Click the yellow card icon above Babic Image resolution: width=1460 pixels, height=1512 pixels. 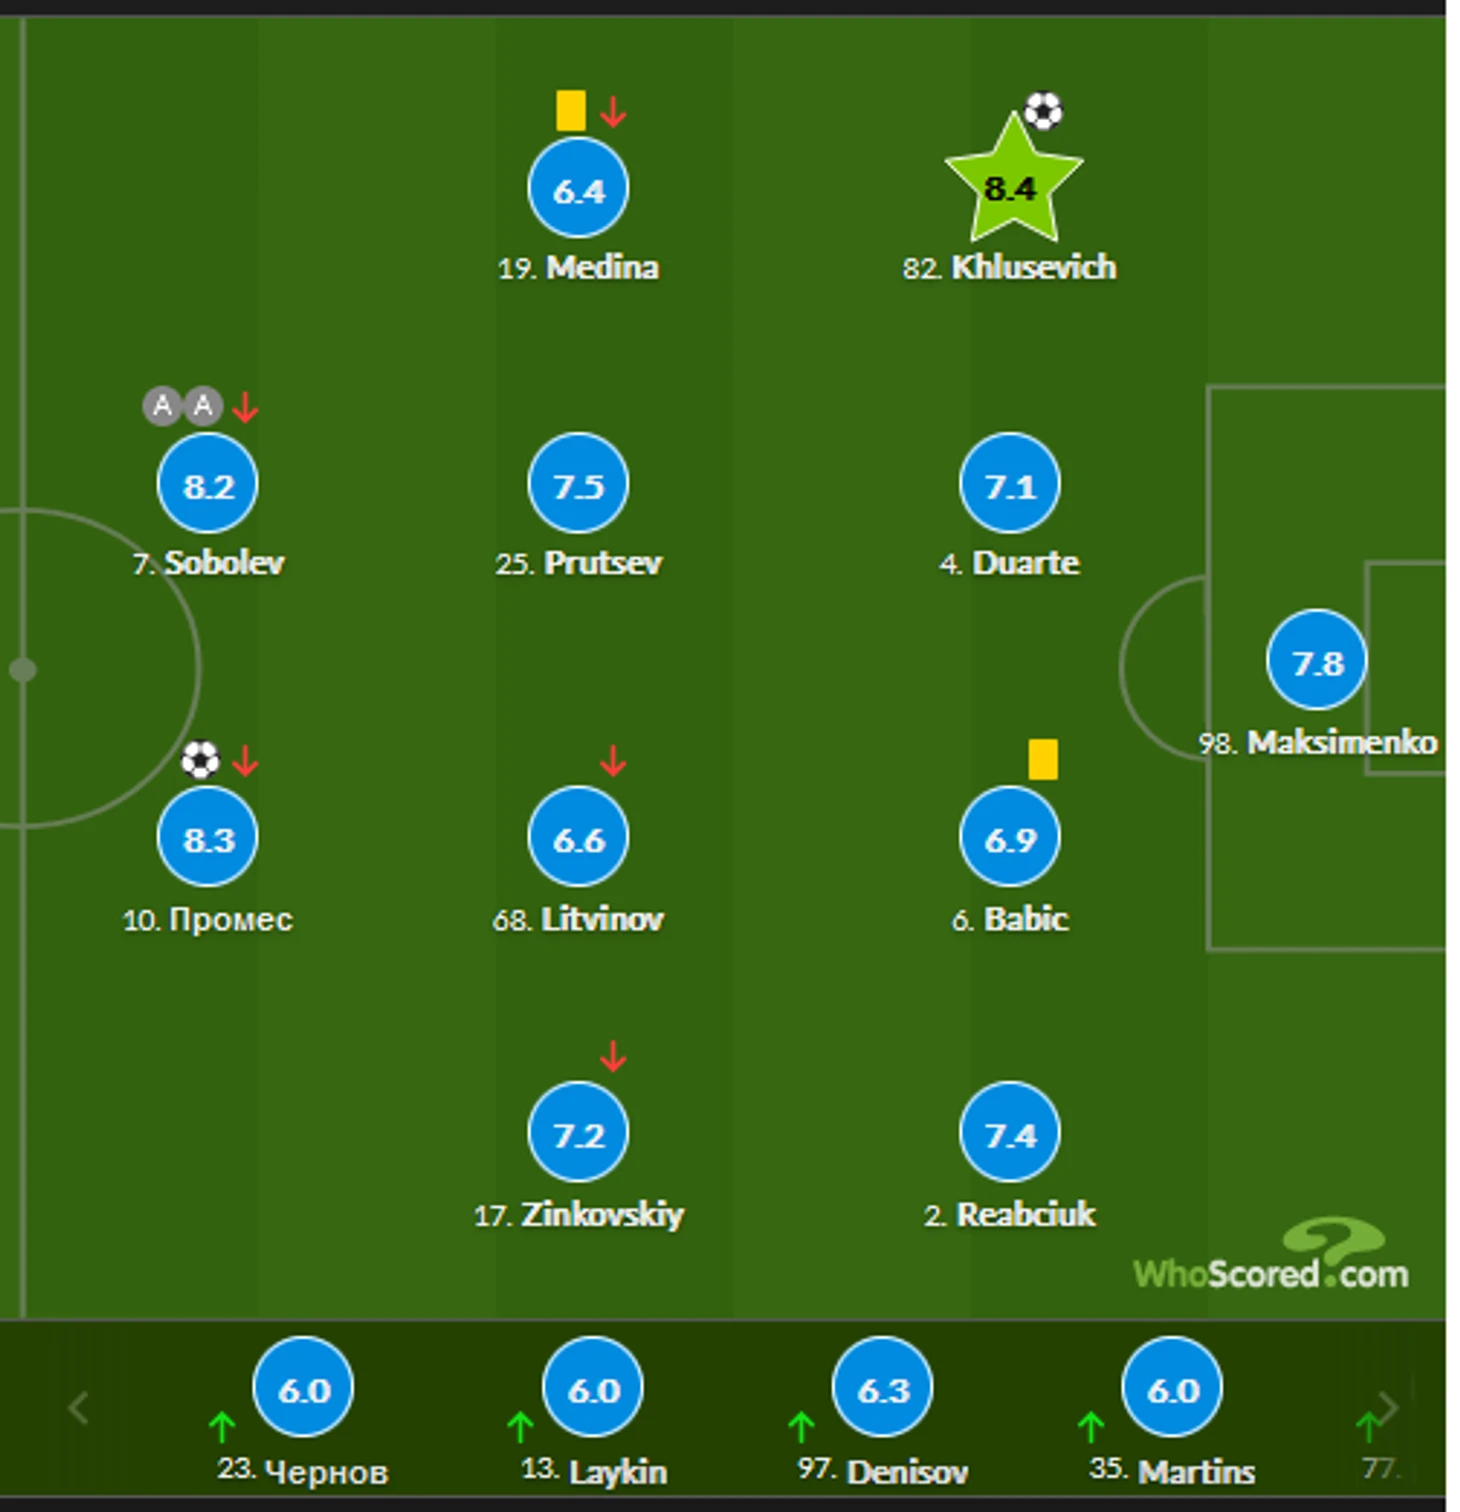tap(1043, 759)
